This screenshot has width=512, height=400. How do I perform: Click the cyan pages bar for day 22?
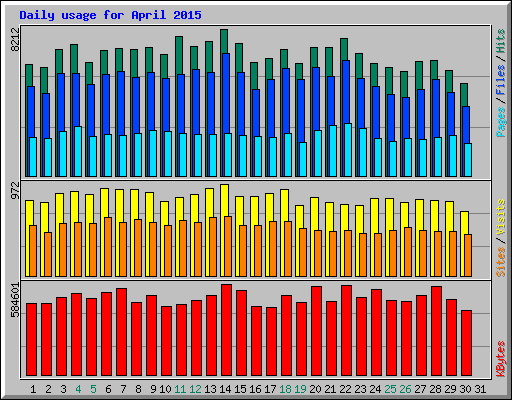(x=348, y=150)
